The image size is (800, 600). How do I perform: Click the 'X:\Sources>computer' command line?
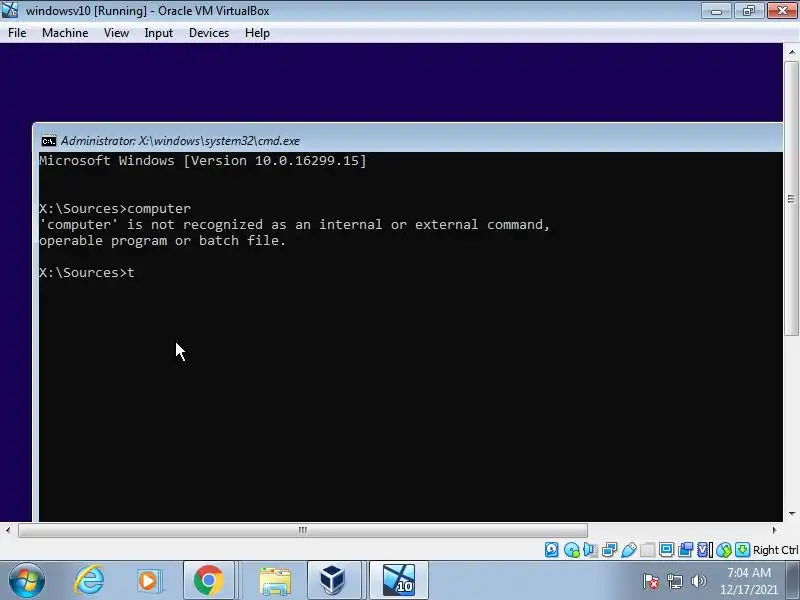[115, 209]
